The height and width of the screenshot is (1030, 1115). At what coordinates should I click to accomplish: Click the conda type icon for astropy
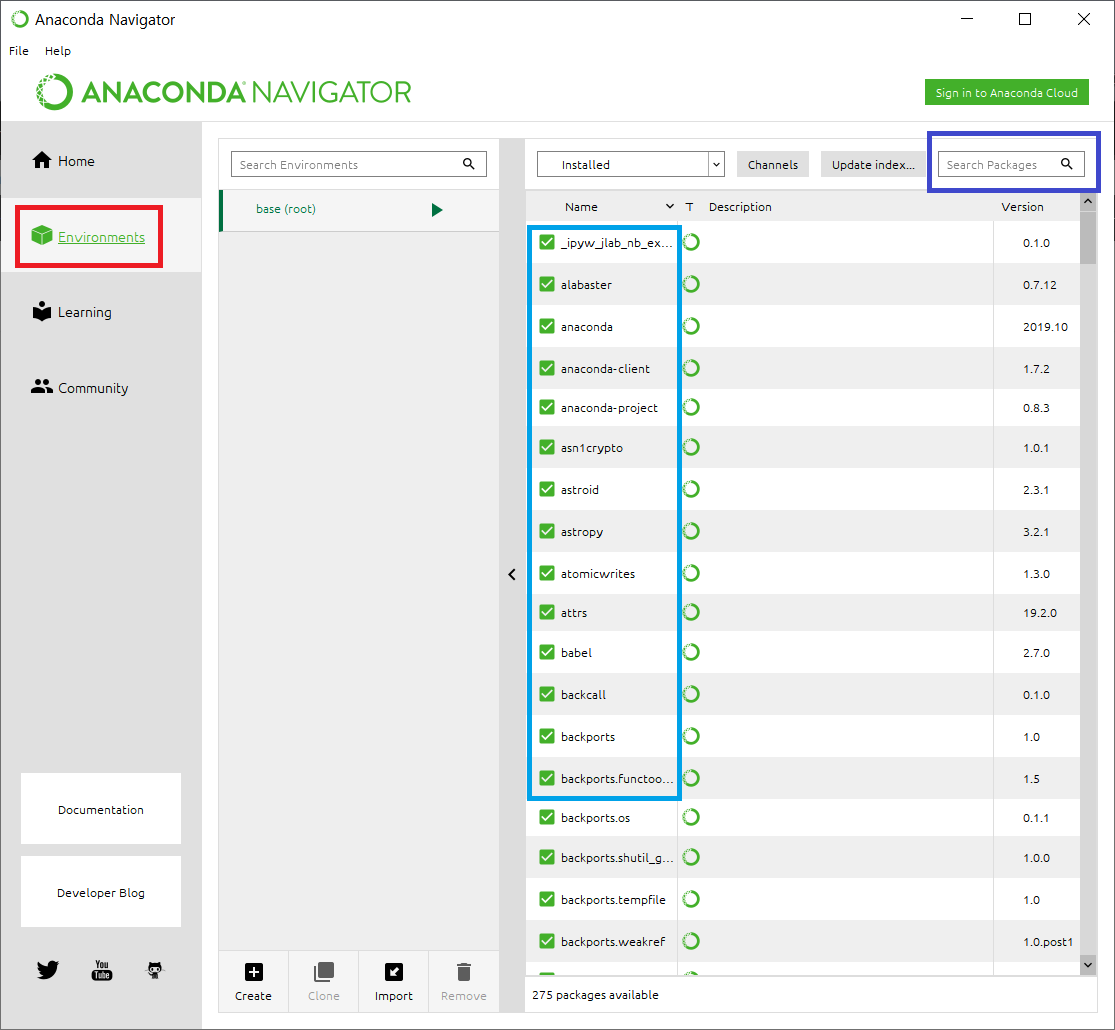691,531
